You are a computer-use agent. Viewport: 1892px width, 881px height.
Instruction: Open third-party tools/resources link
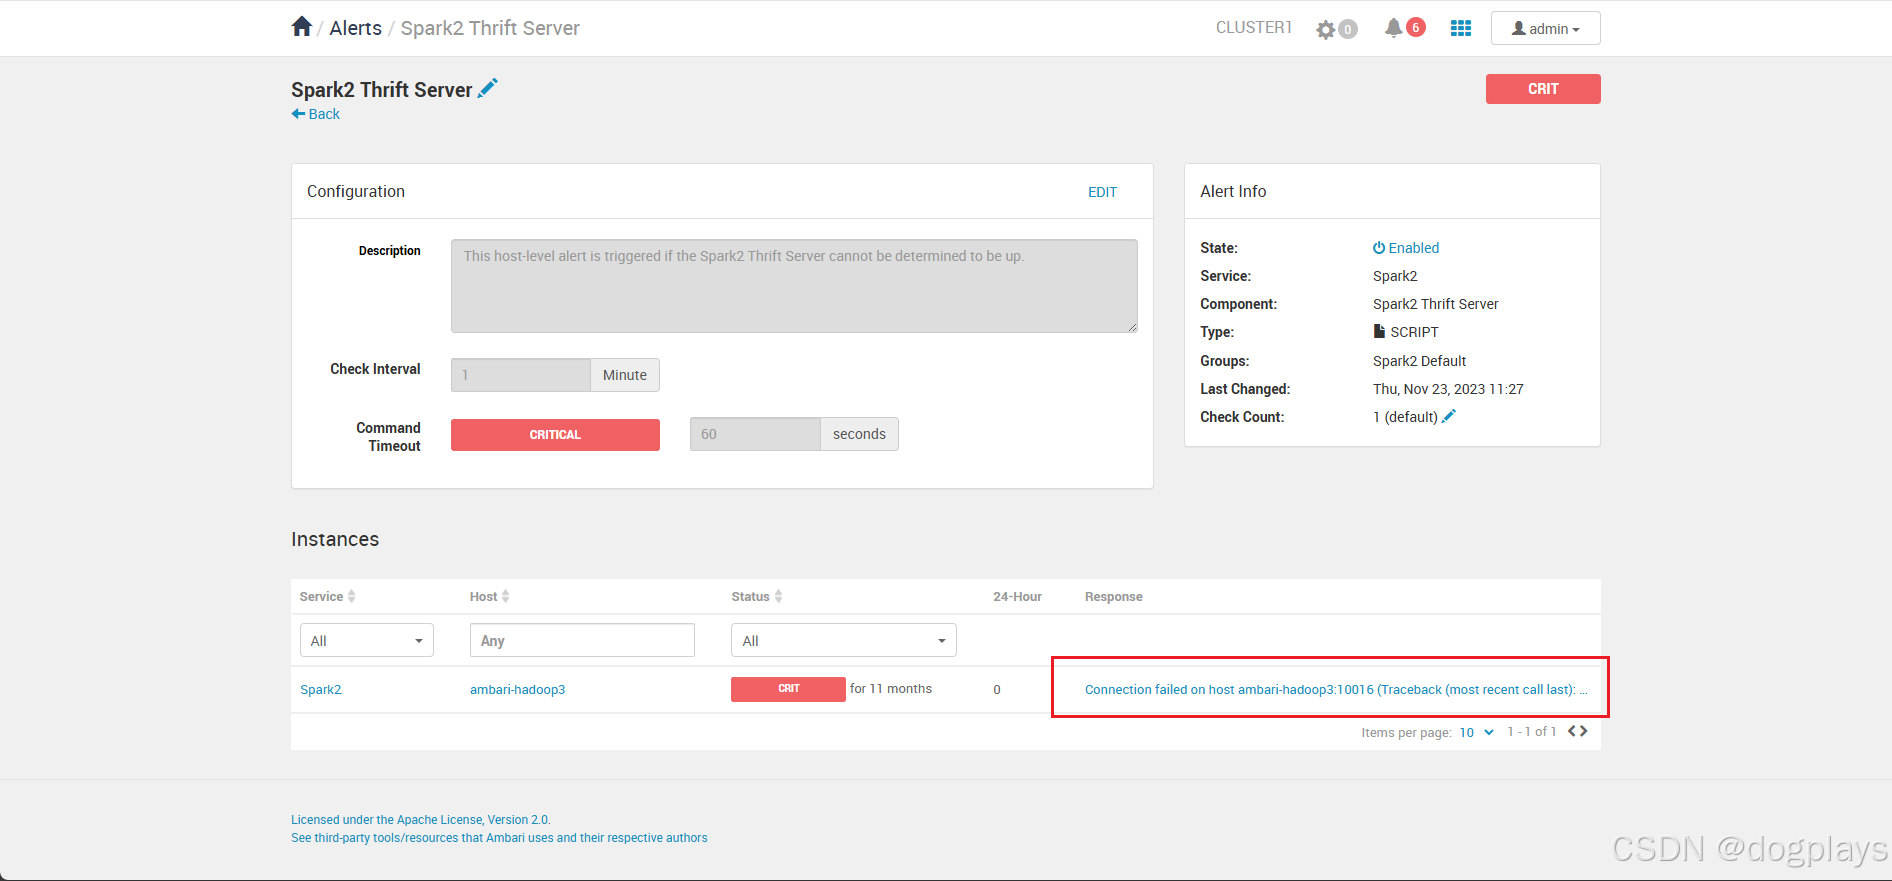499,838
